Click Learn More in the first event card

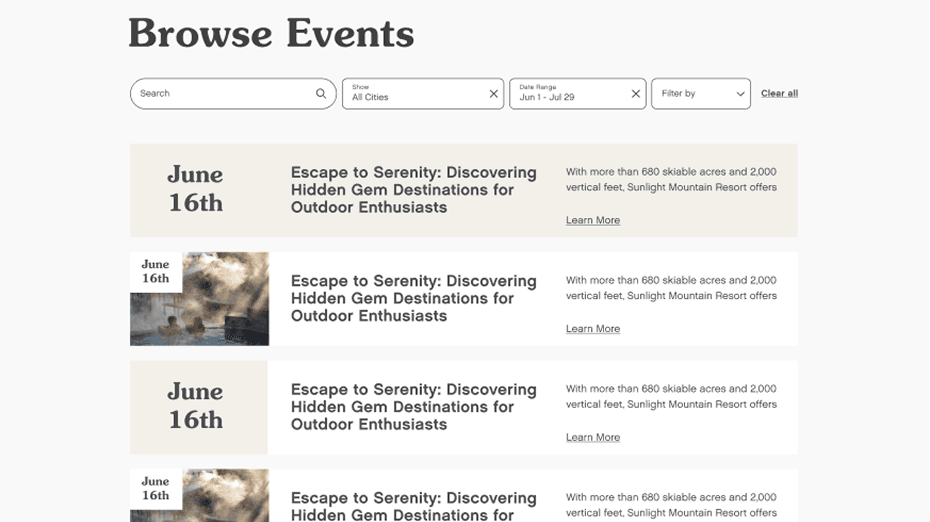point(593,220)
